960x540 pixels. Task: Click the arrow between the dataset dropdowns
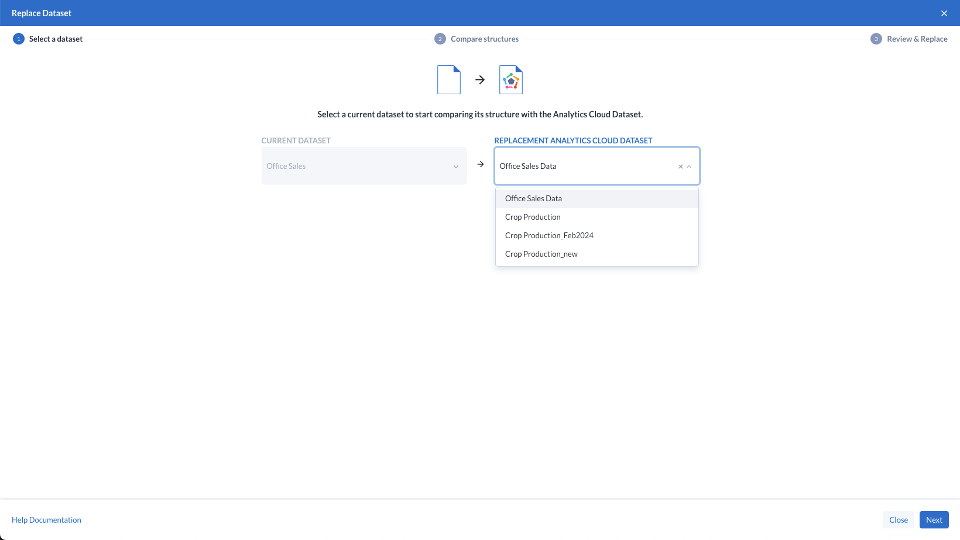coord(480,165)
